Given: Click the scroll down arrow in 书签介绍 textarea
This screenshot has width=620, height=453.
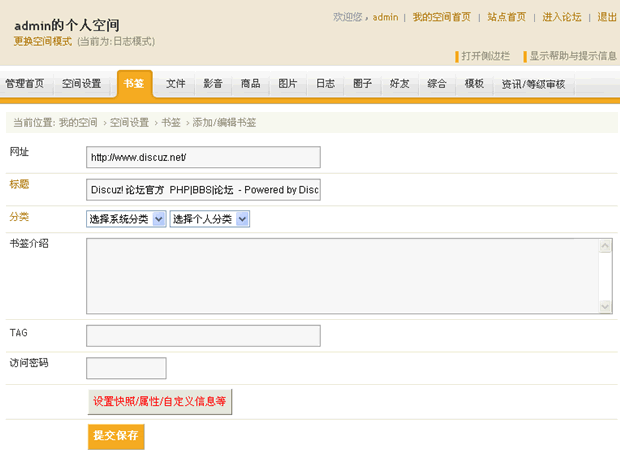Looking at the screenshot, I should 605,306.
